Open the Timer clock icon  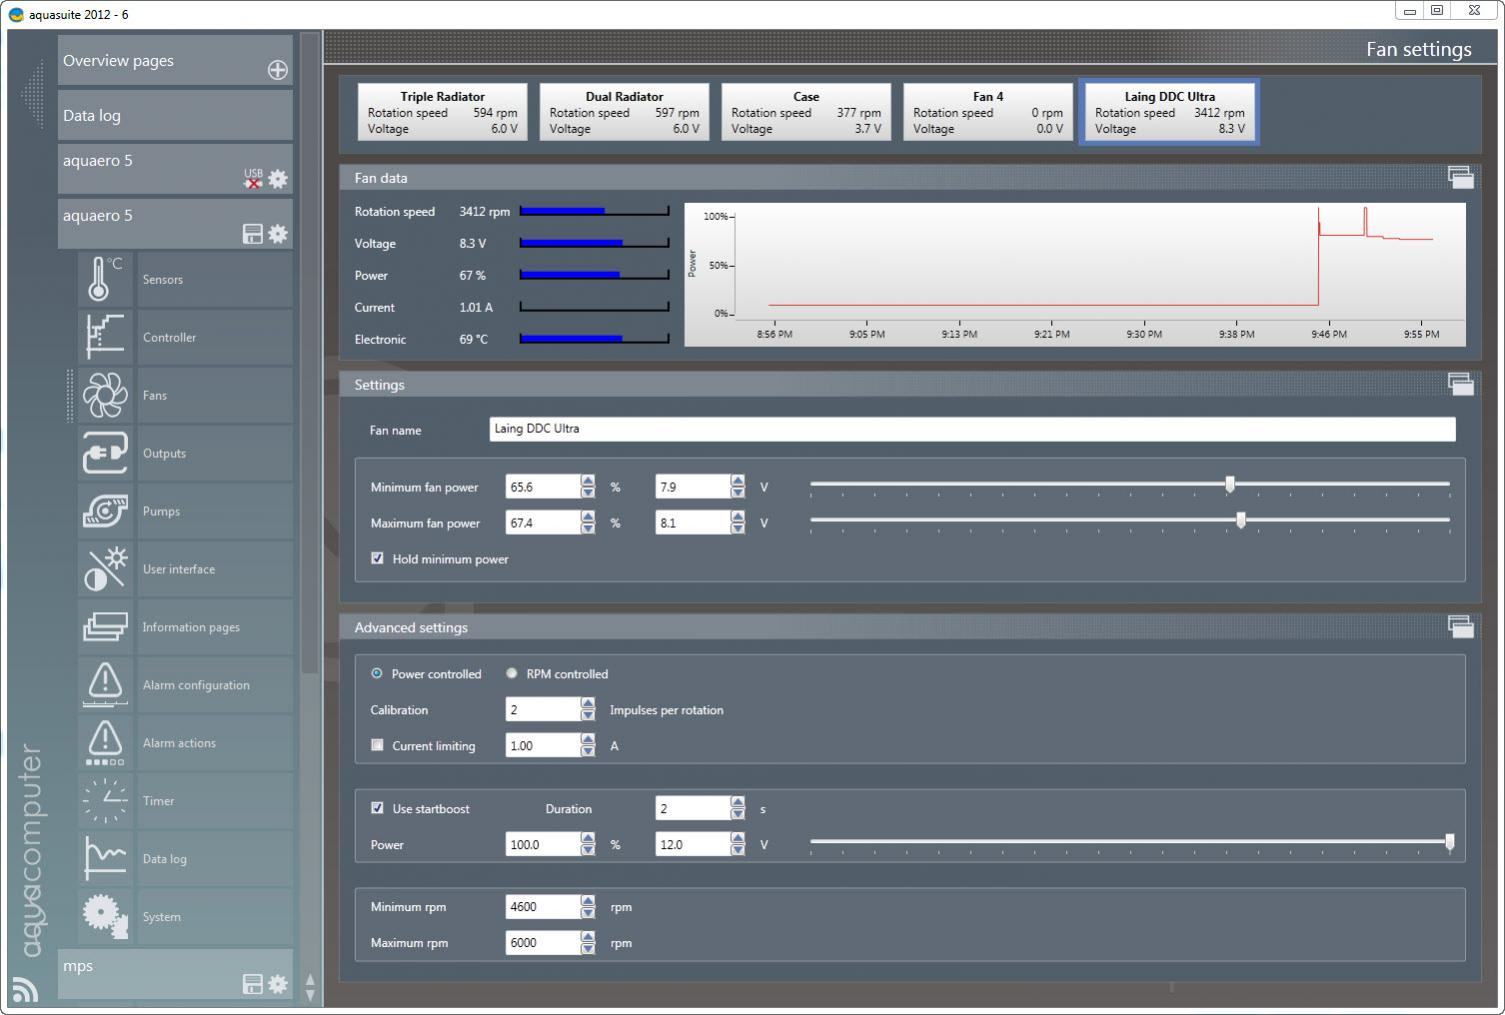(105, 801)
